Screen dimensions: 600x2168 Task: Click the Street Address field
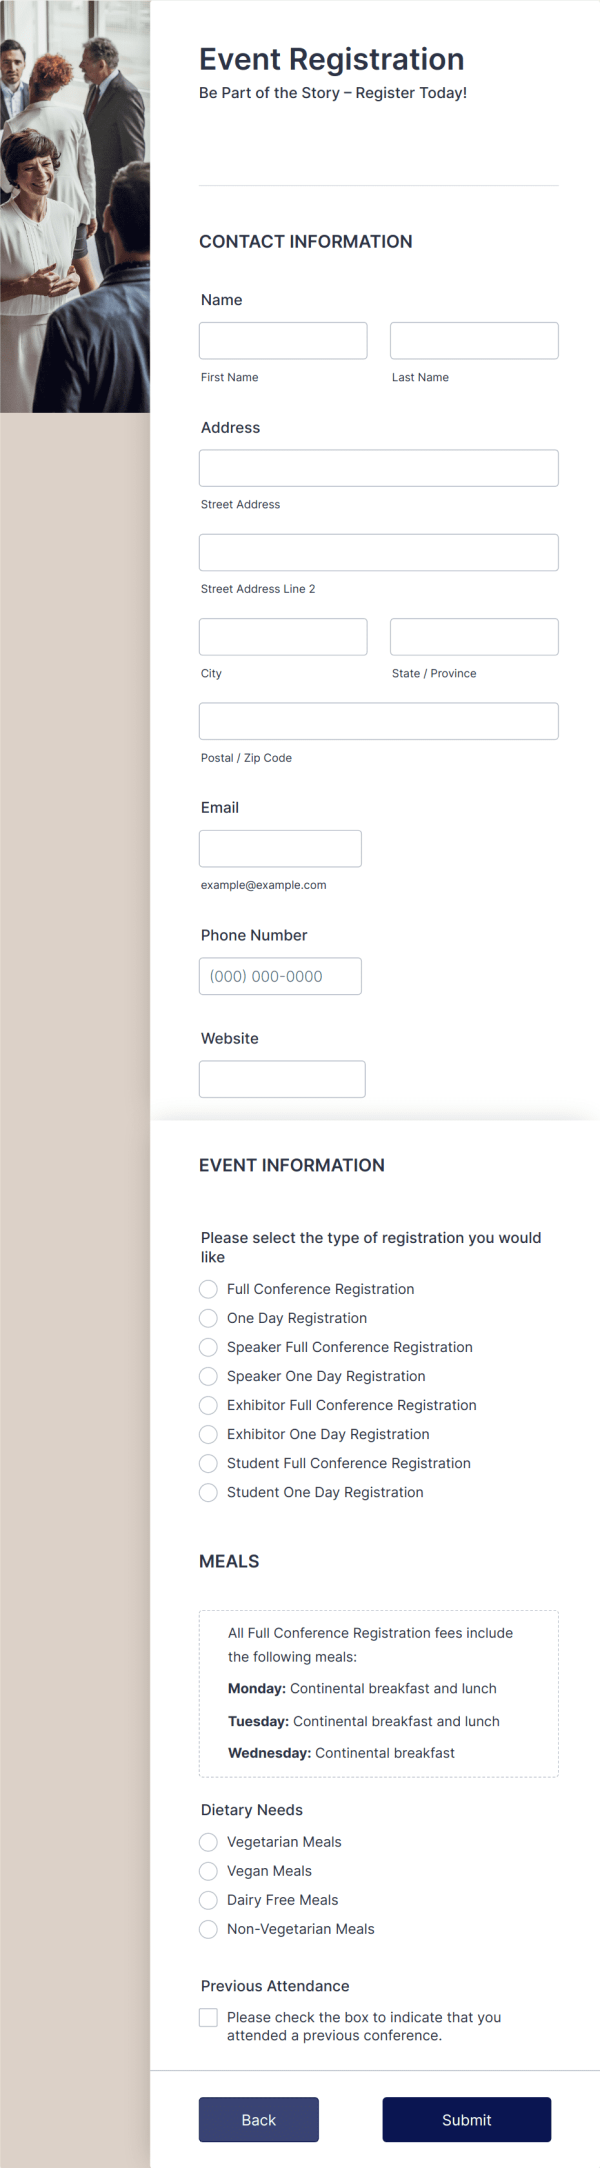click(x=378, y=467)
